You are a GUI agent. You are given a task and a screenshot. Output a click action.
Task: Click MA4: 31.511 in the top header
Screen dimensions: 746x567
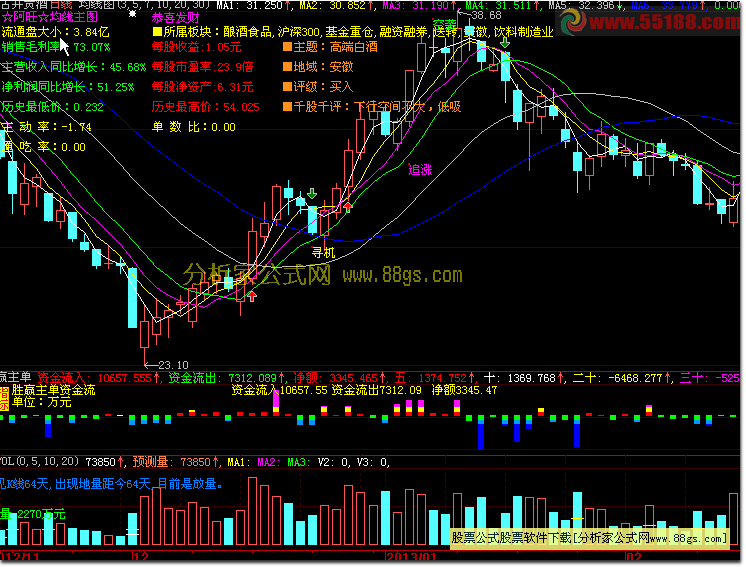(x=502, y=5)
